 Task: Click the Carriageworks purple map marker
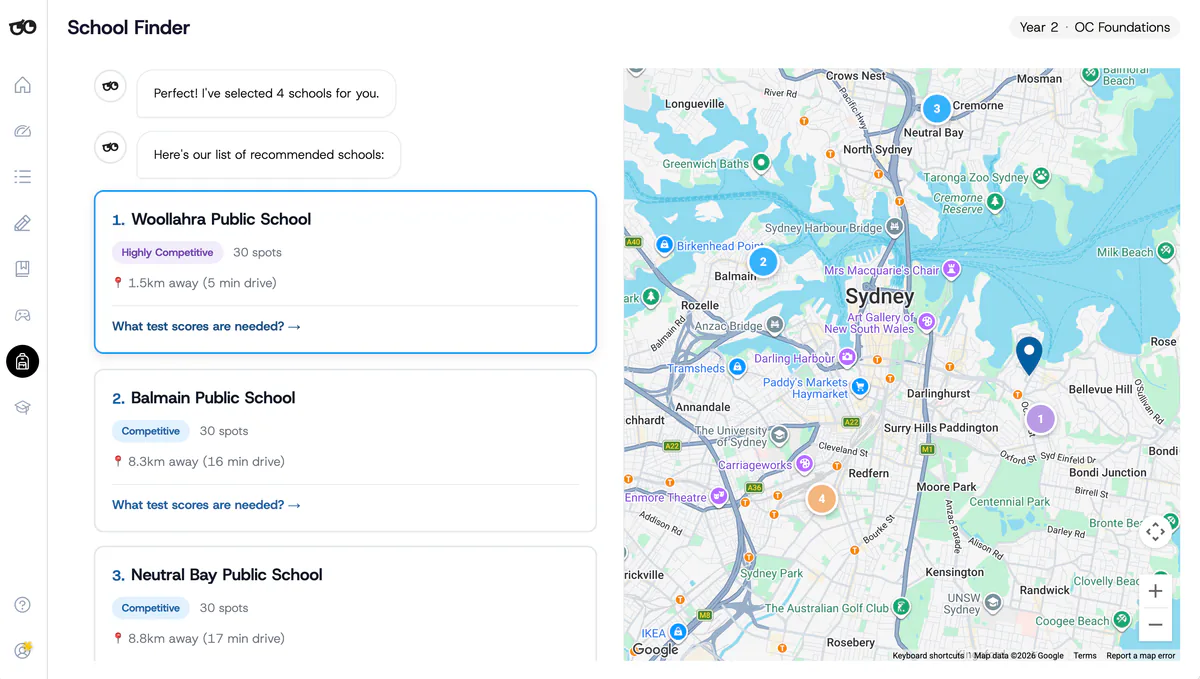pos(803,464)
